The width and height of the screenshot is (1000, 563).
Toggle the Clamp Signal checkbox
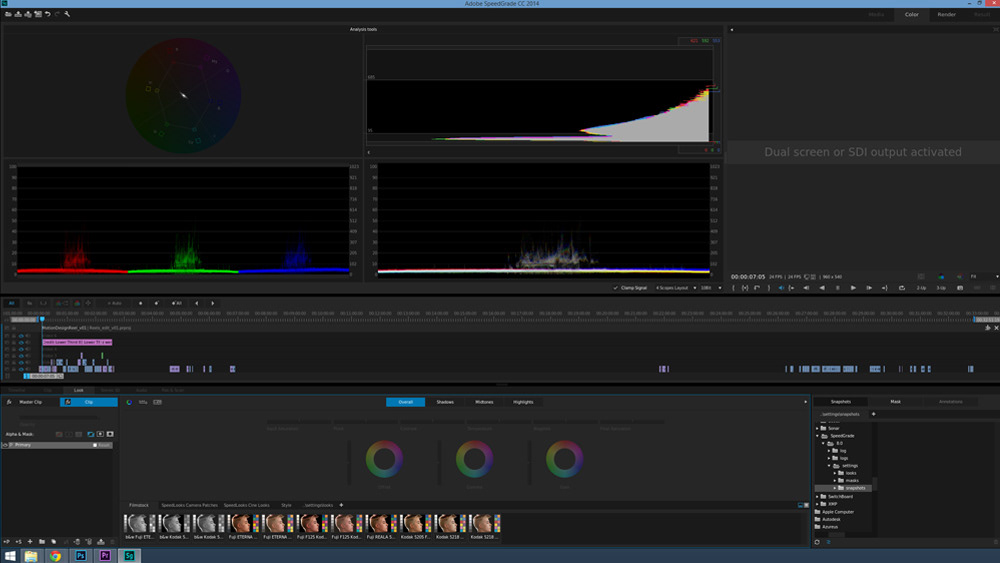615,288
